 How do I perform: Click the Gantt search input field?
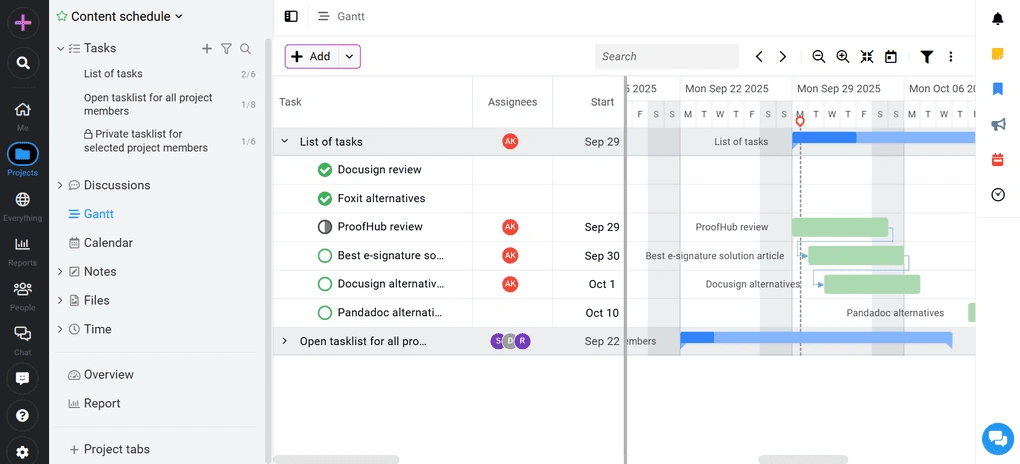(667, 57)
